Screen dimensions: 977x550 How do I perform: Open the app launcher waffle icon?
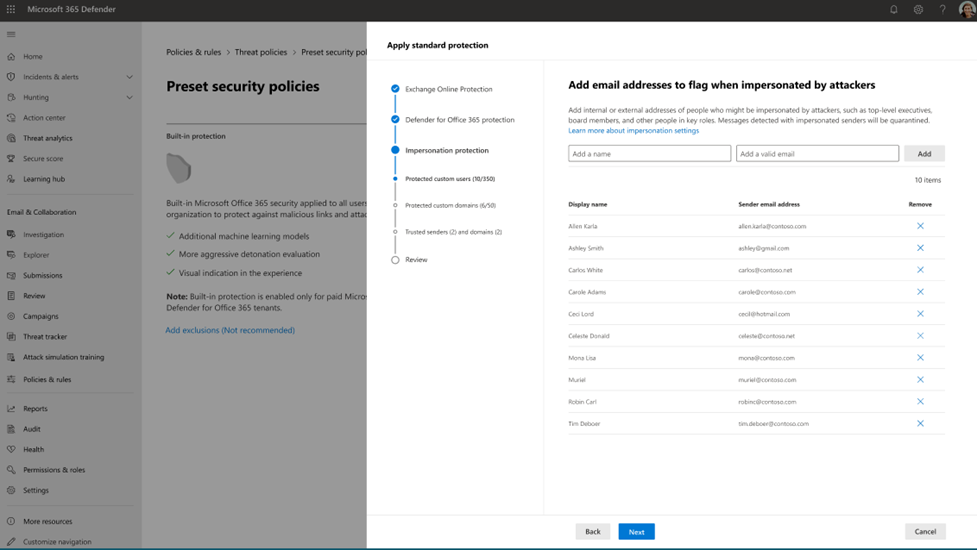pos(11,9)
